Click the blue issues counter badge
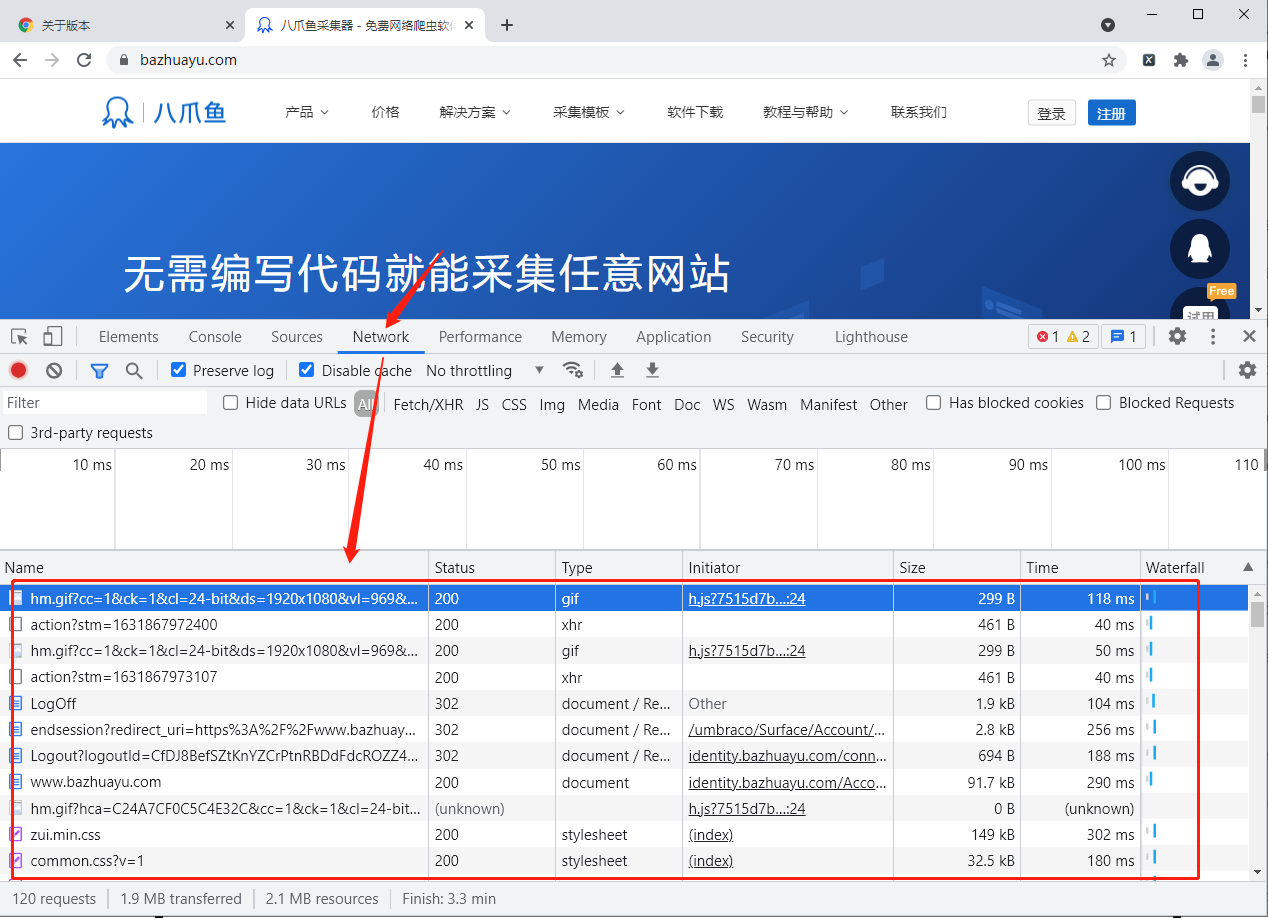 [x=1123, y=336]
